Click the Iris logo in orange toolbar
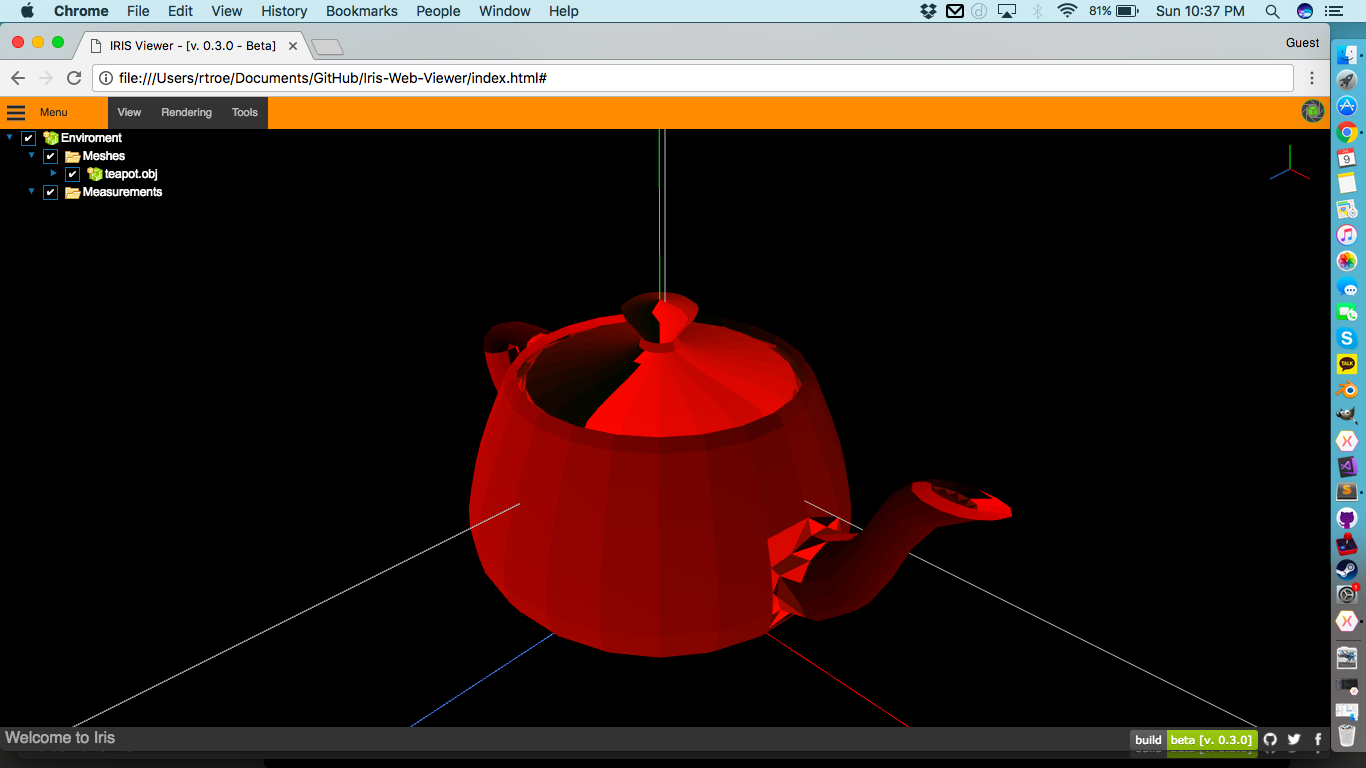The height and width of the screenshot is (768, 1366). [1312, 112]
